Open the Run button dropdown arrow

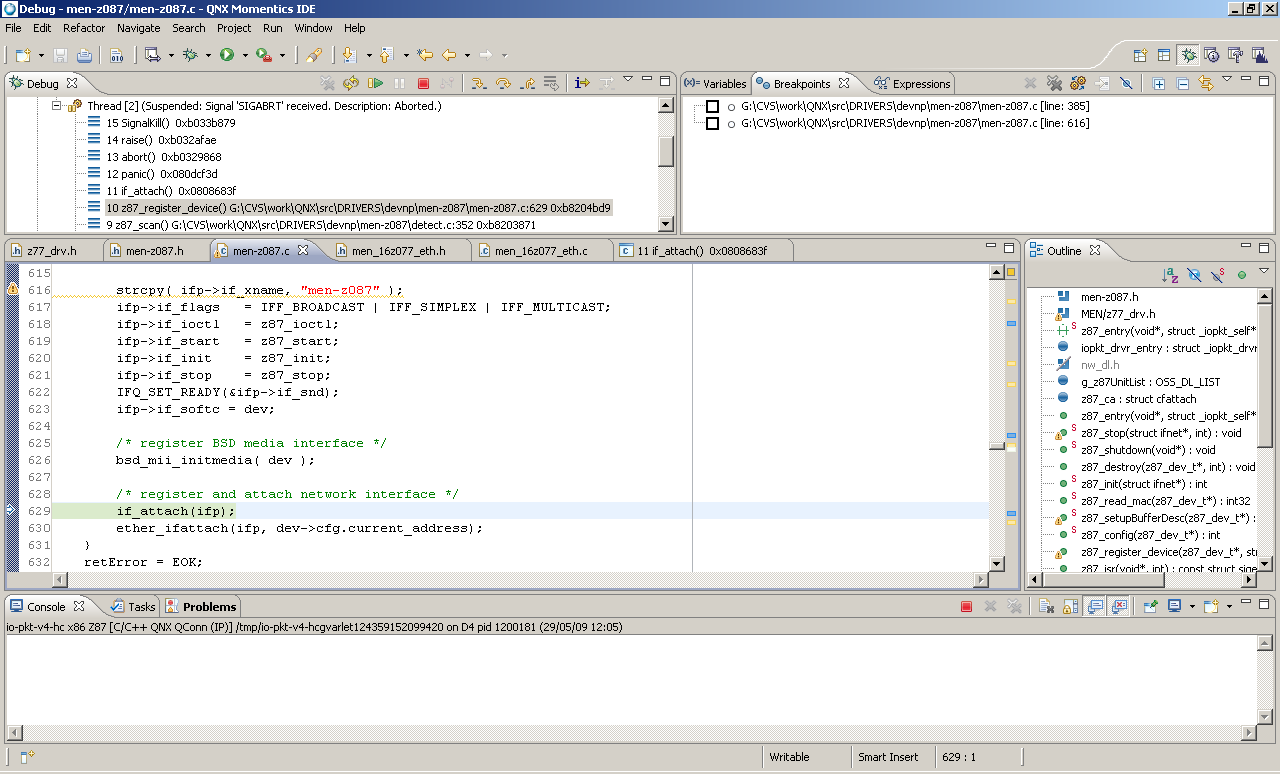pyautogui.click(x=245, y=56)
